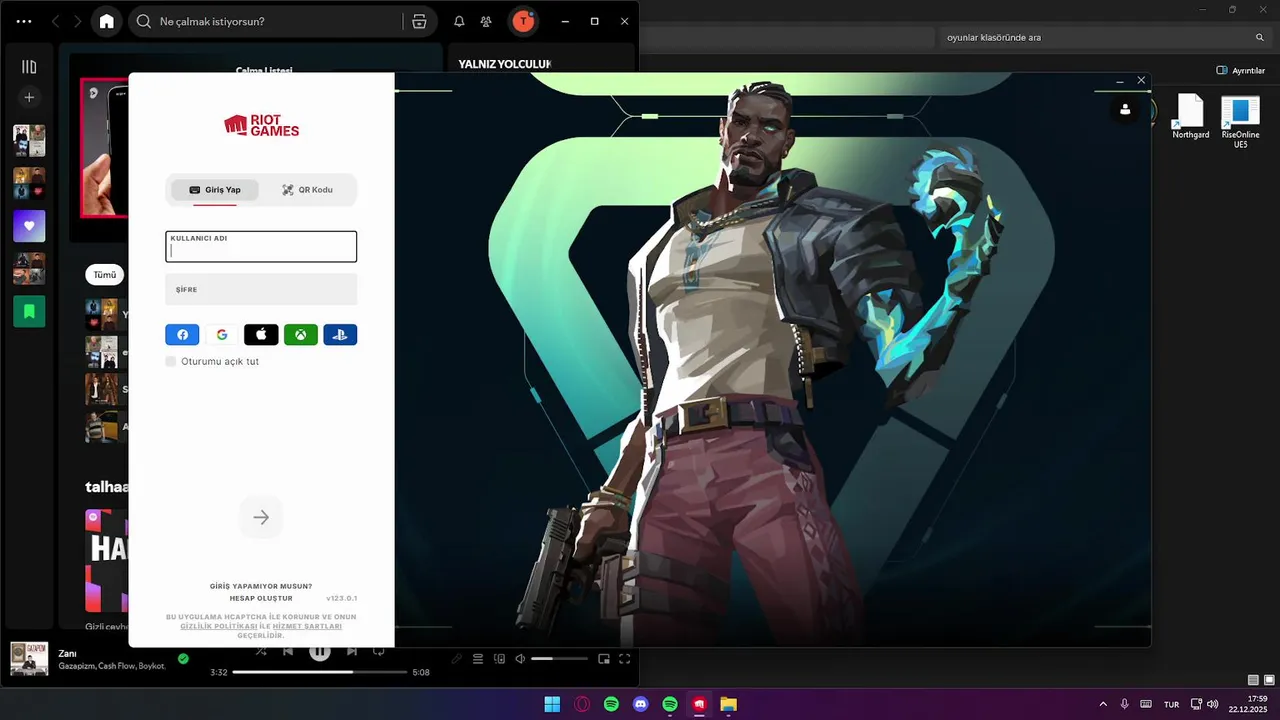
Task: Open Spotify friend activity icon
Action: [x=486, y=21]
